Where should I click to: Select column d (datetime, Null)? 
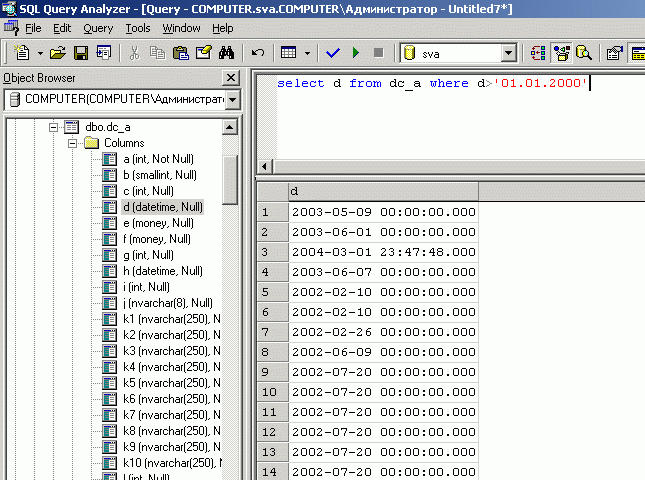coord(163,207)
